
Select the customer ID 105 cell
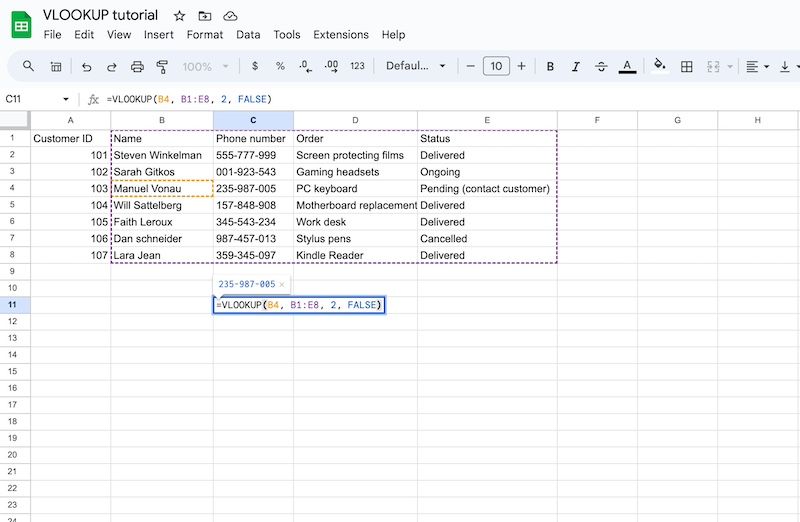tap(70, 222)
